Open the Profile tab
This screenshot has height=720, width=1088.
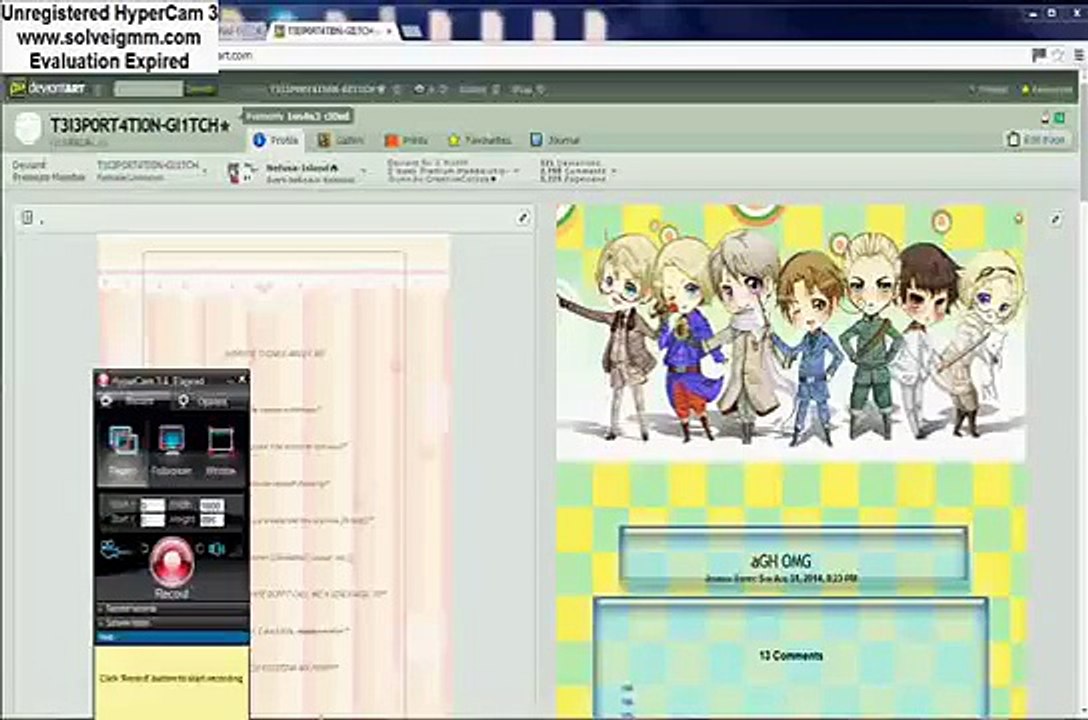[277, 140]
